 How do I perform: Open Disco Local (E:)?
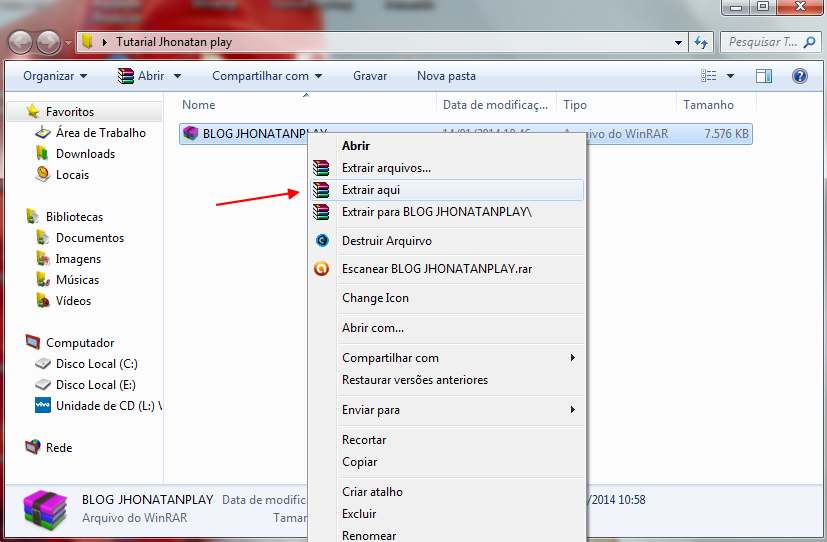tap(95, 385)
